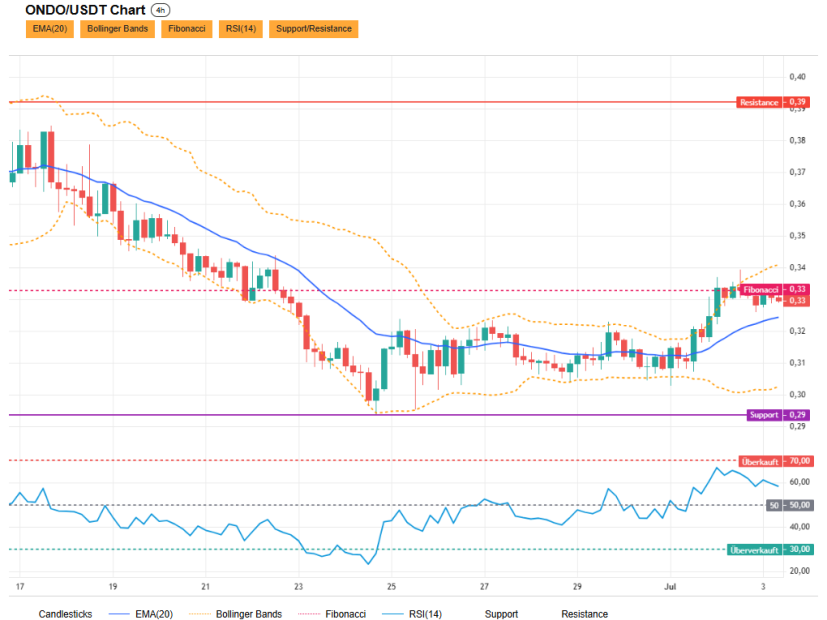Click the ONDO/USDT Chart title
This screenshot has height=620, width=827.
tap(85, 10)
